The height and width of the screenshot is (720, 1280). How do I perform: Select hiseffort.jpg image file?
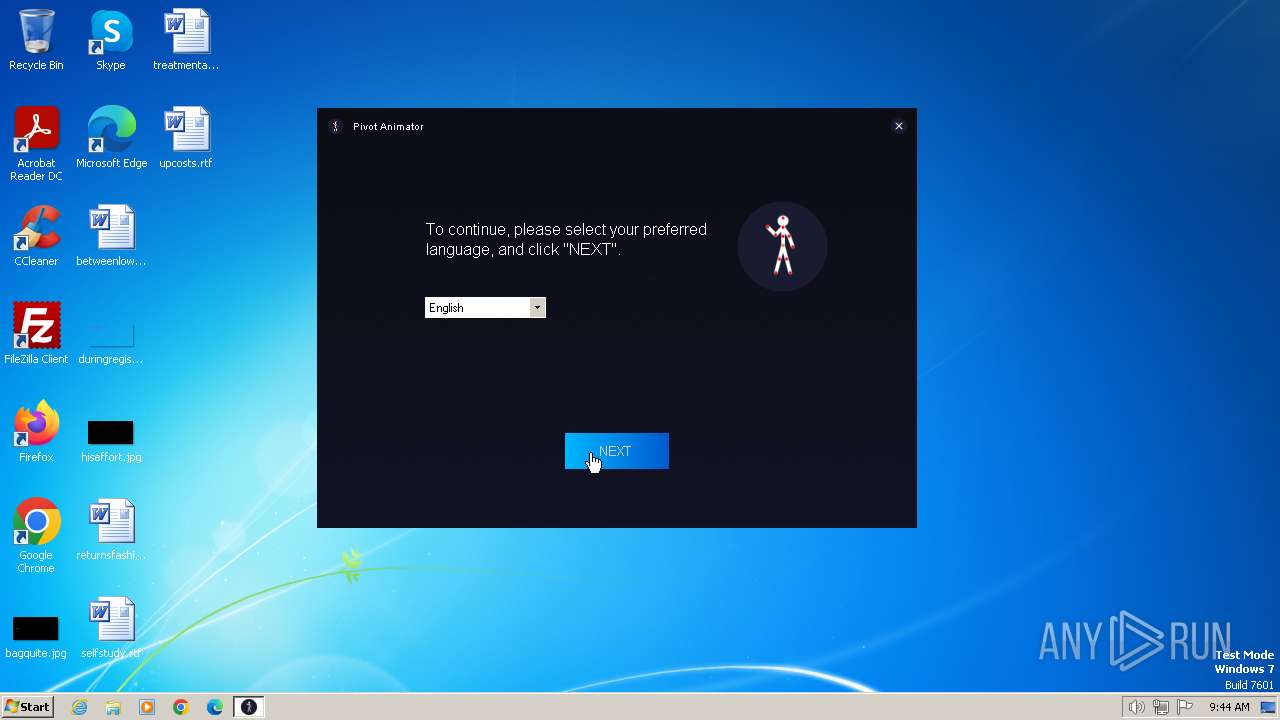[x=111, y=441]
